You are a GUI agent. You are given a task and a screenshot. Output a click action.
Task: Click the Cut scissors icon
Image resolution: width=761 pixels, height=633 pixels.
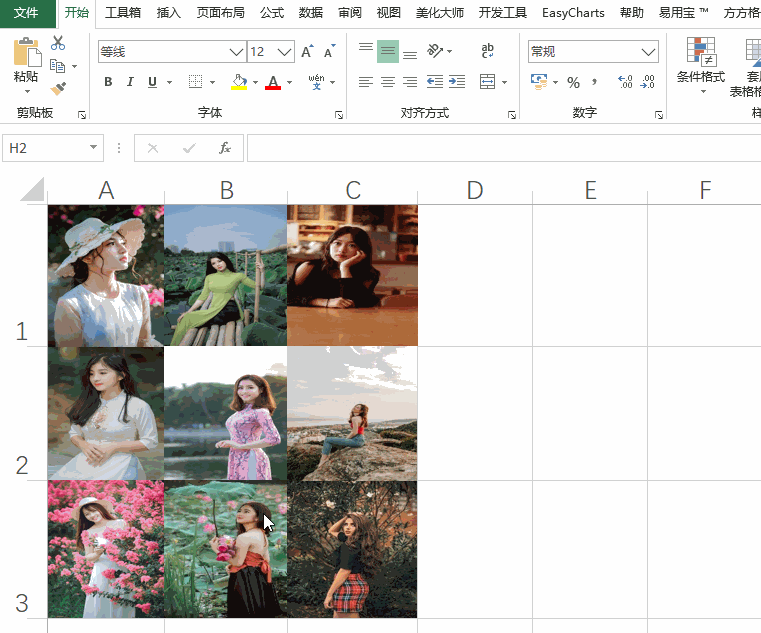(x=58, y=43)
